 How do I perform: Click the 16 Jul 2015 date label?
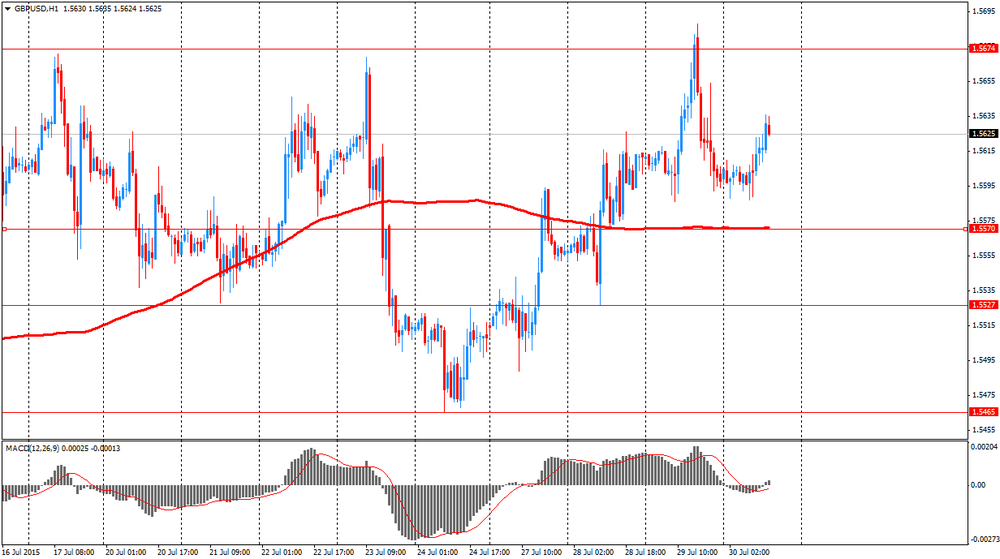pos(20,552)
